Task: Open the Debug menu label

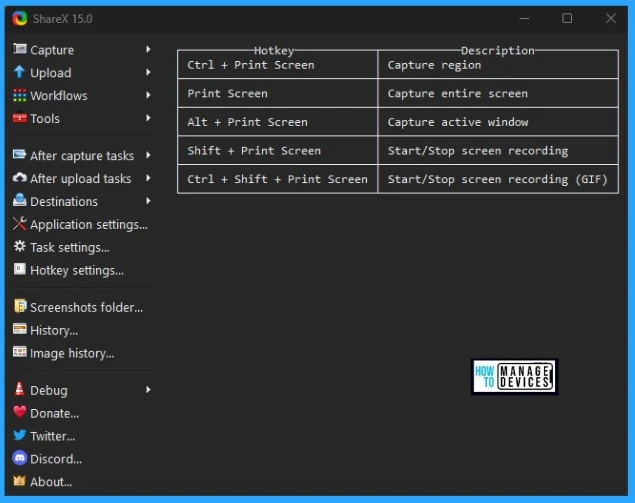Action: [x=49, y=391]
